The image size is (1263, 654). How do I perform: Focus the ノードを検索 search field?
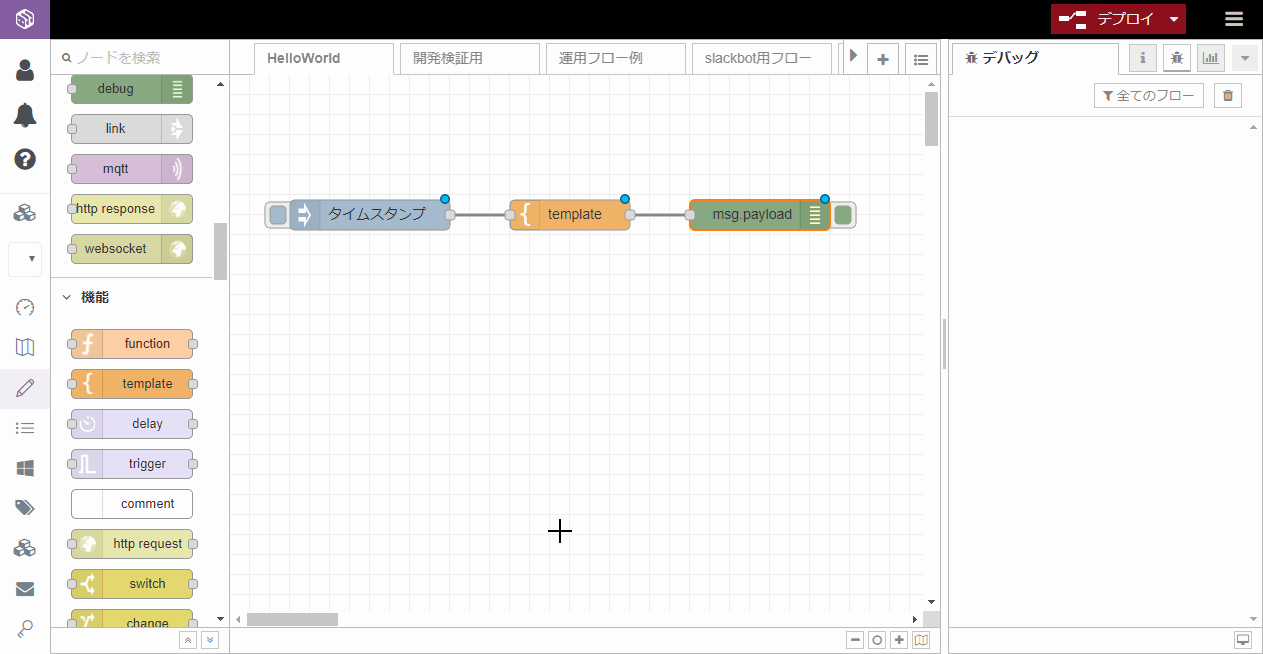point(140,58)
